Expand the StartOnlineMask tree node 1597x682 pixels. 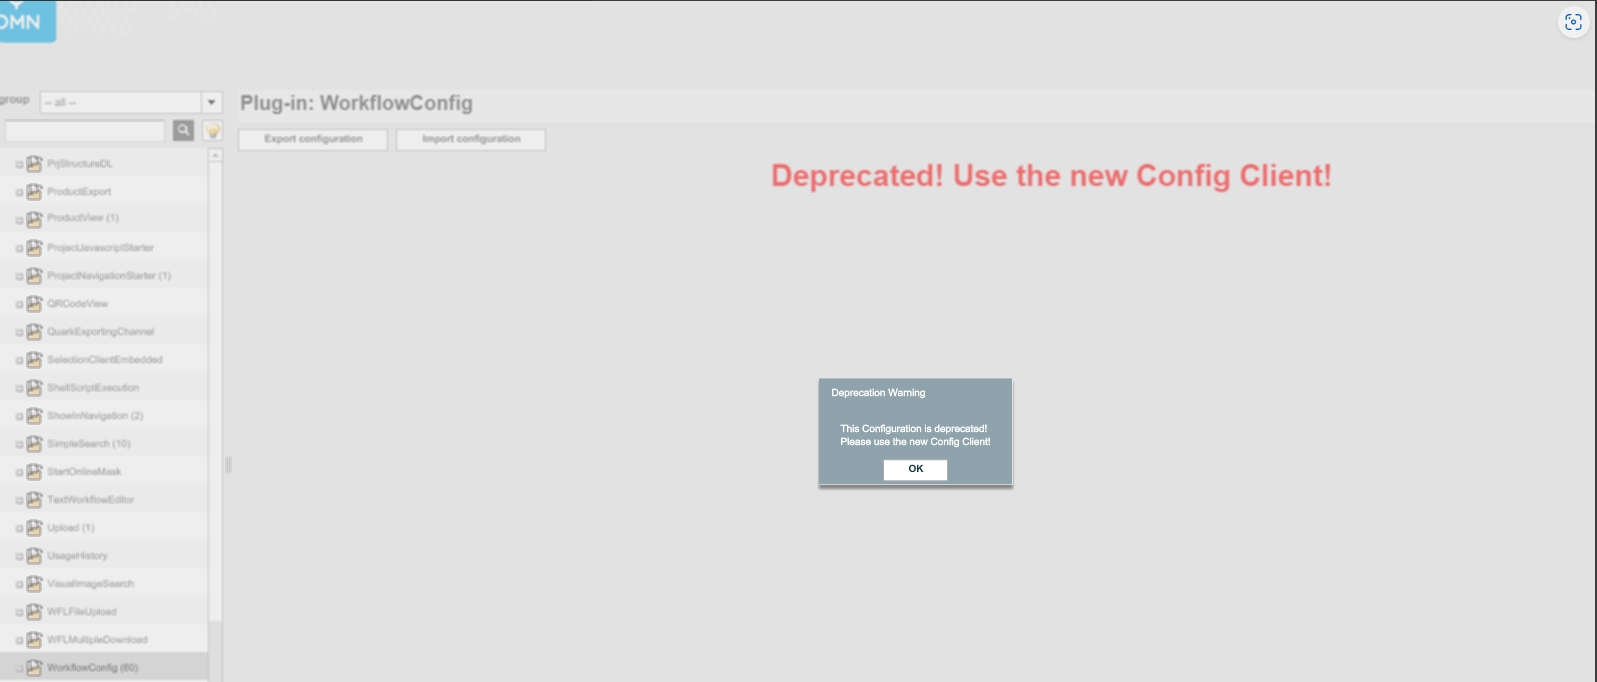[x=19, y=473]
